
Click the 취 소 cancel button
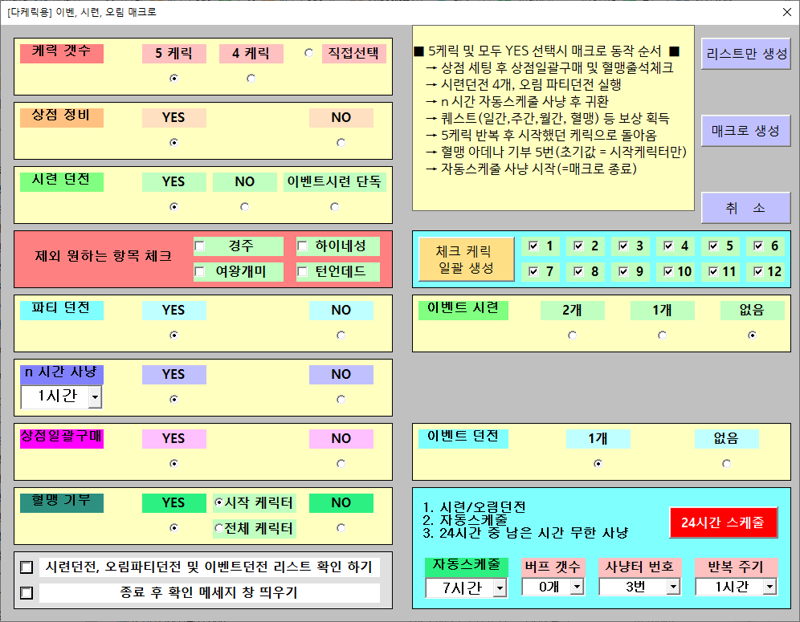pyautogui.click(x=745, y=208)
